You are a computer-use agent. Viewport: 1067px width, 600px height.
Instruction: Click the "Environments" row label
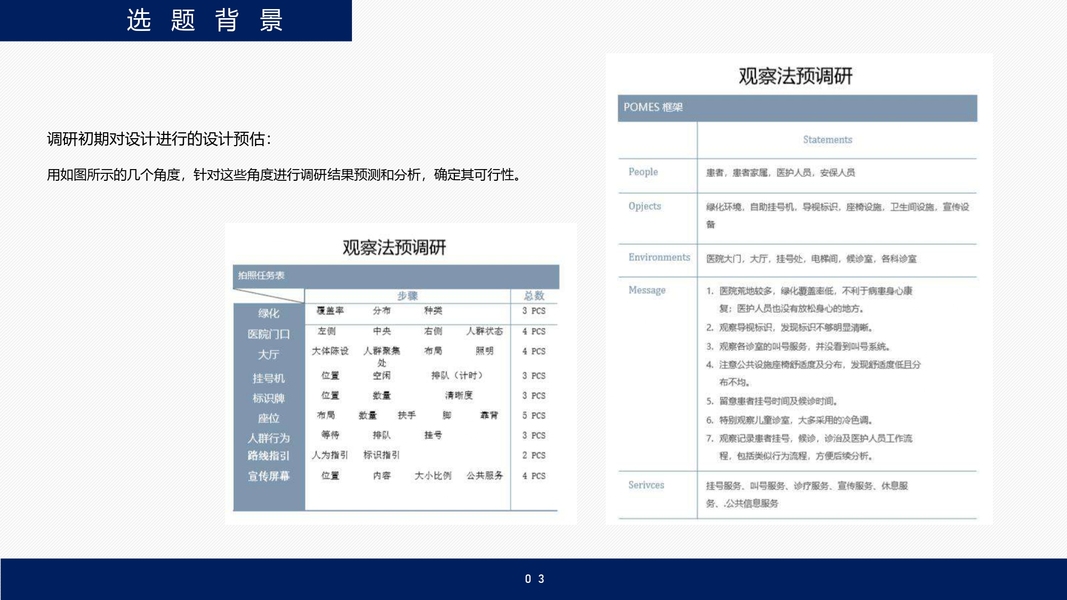pyautogui.click(x=659, y=257)
